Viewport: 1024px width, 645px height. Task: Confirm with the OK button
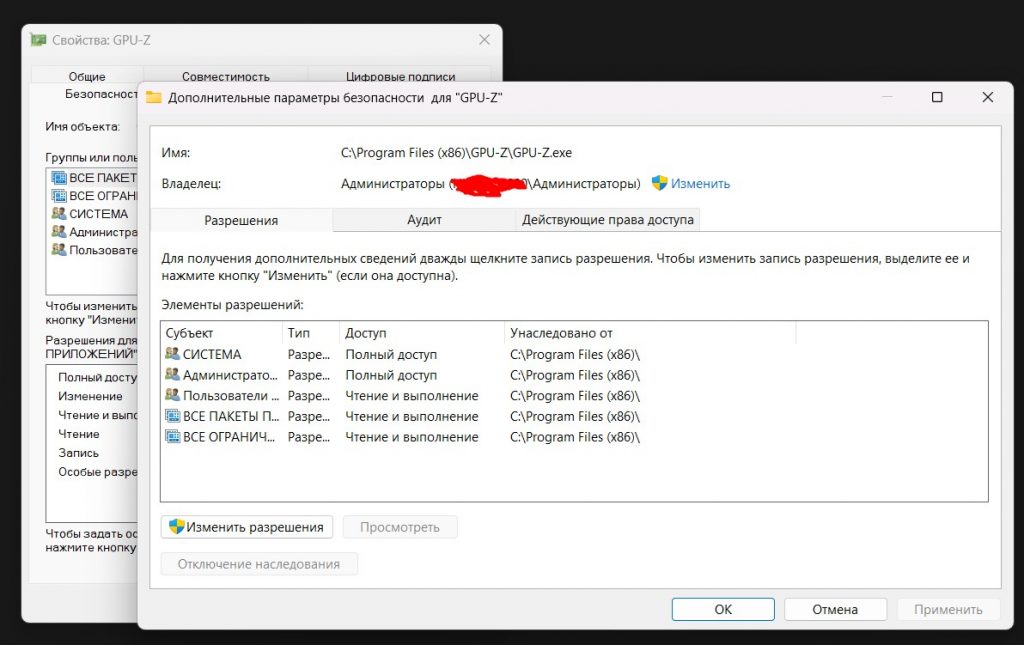(723, 609)
